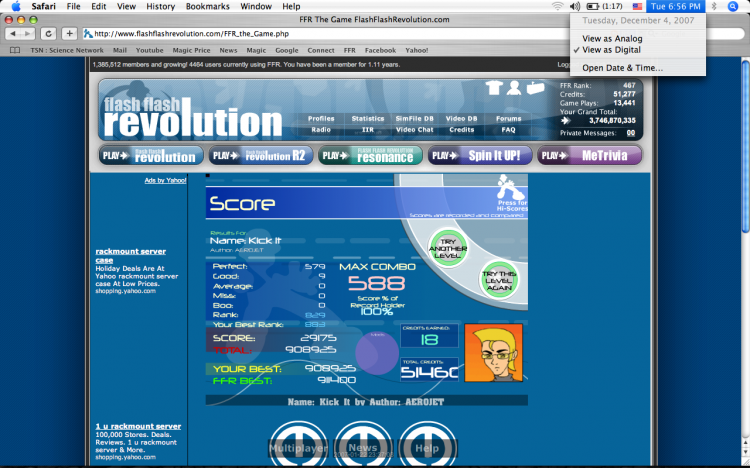
Task: Open FAQ link in FFR header
Action: click(508, 130)
